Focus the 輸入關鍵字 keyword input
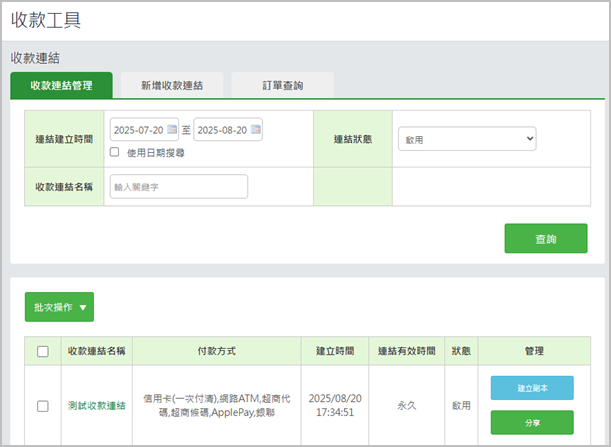The height and width of the screenshot is (447, 611). tap(178, 187)
